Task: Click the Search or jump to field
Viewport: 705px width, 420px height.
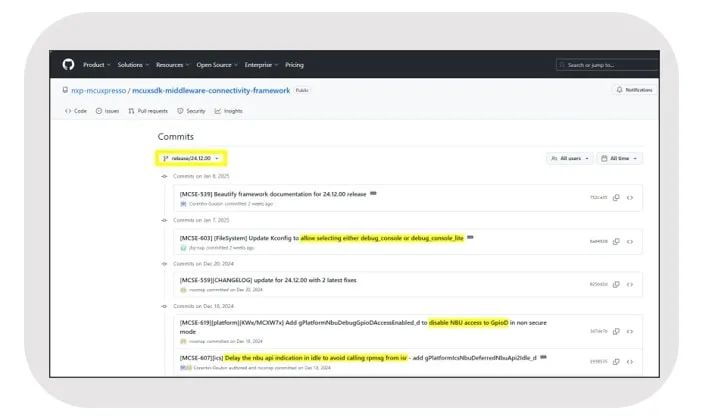Action: coord(607,65)
